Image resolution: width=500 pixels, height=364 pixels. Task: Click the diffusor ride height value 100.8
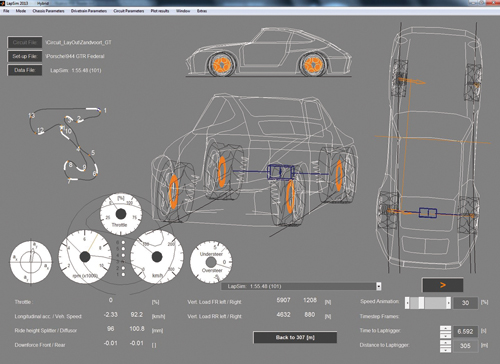click(x=137, y=329)
